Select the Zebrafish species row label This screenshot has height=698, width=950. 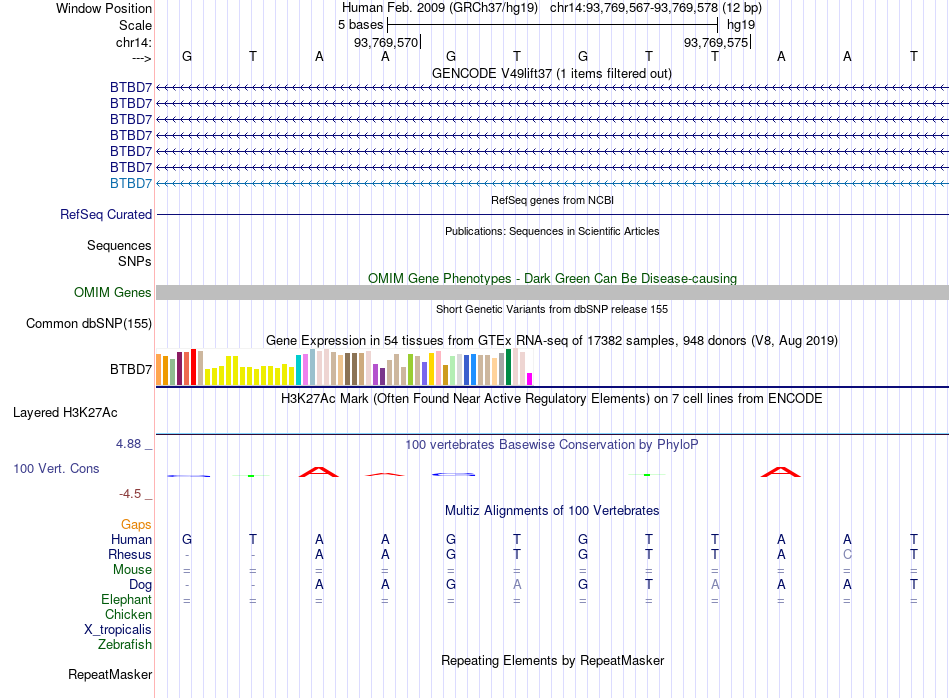[125, 645]
